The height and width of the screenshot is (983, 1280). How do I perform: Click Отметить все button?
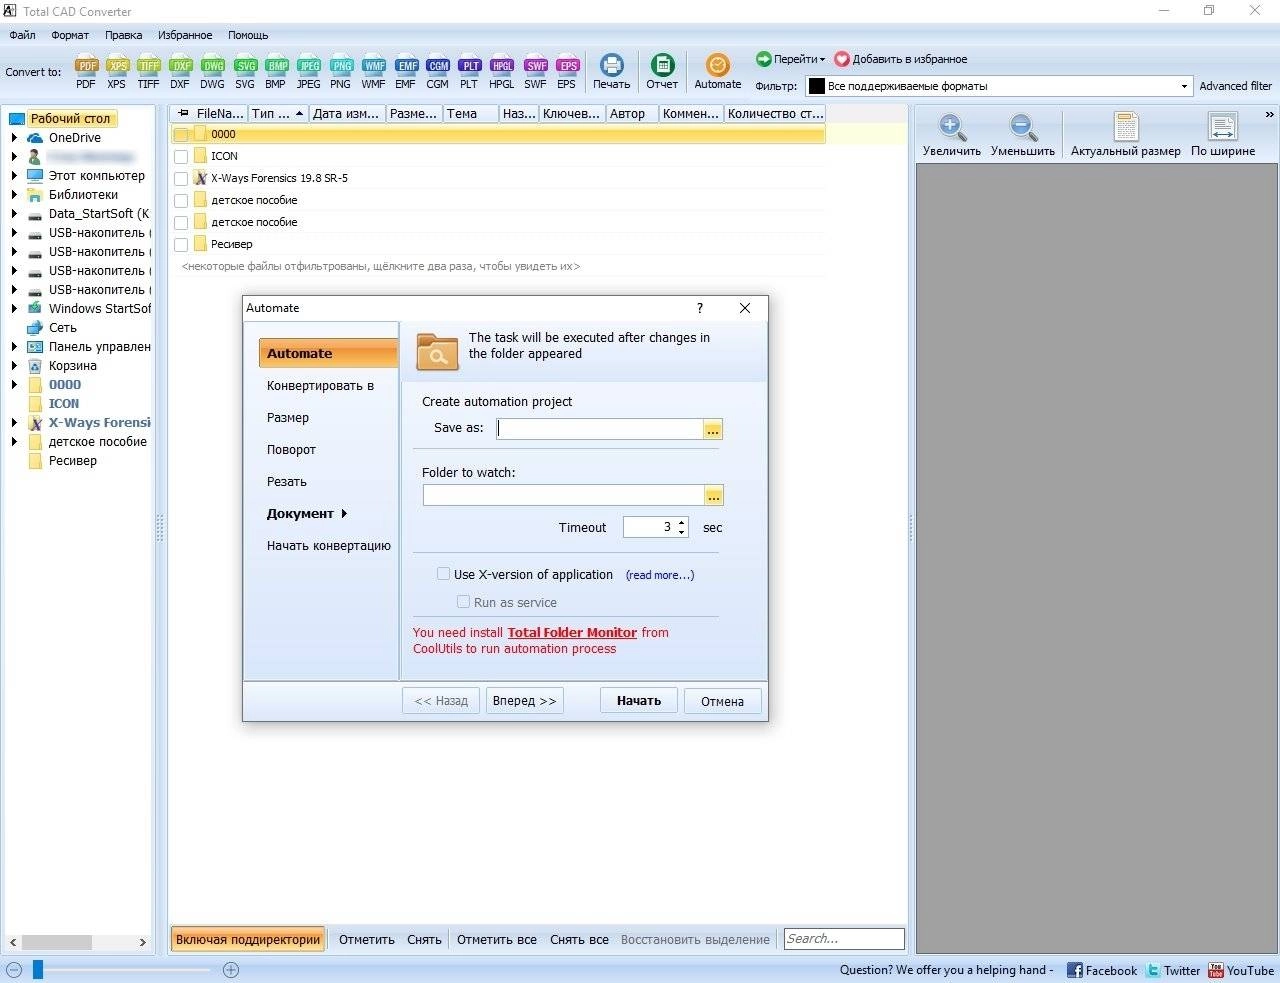497,940
